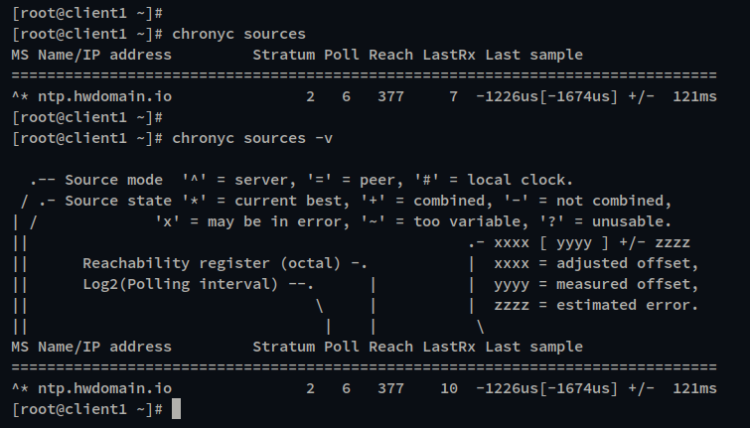Click '-1226us[-1674us]' in the first output row
Viewport: 750px width, 428px height.
pyautogui.click(x=547, y=97)
